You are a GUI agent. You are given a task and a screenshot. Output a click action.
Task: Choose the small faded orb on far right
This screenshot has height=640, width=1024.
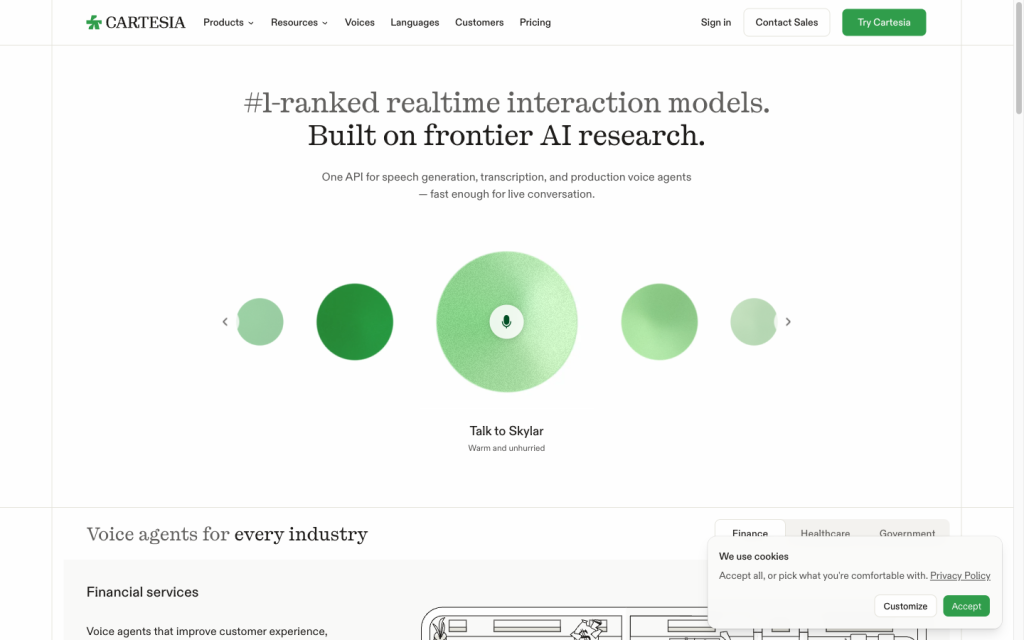click(x=754, y=321)
